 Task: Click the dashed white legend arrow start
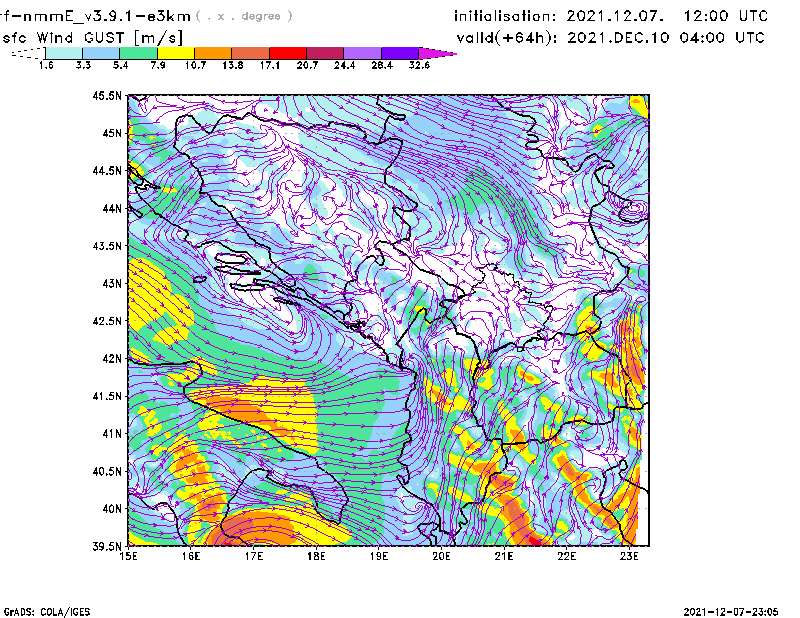pos(28,53)
